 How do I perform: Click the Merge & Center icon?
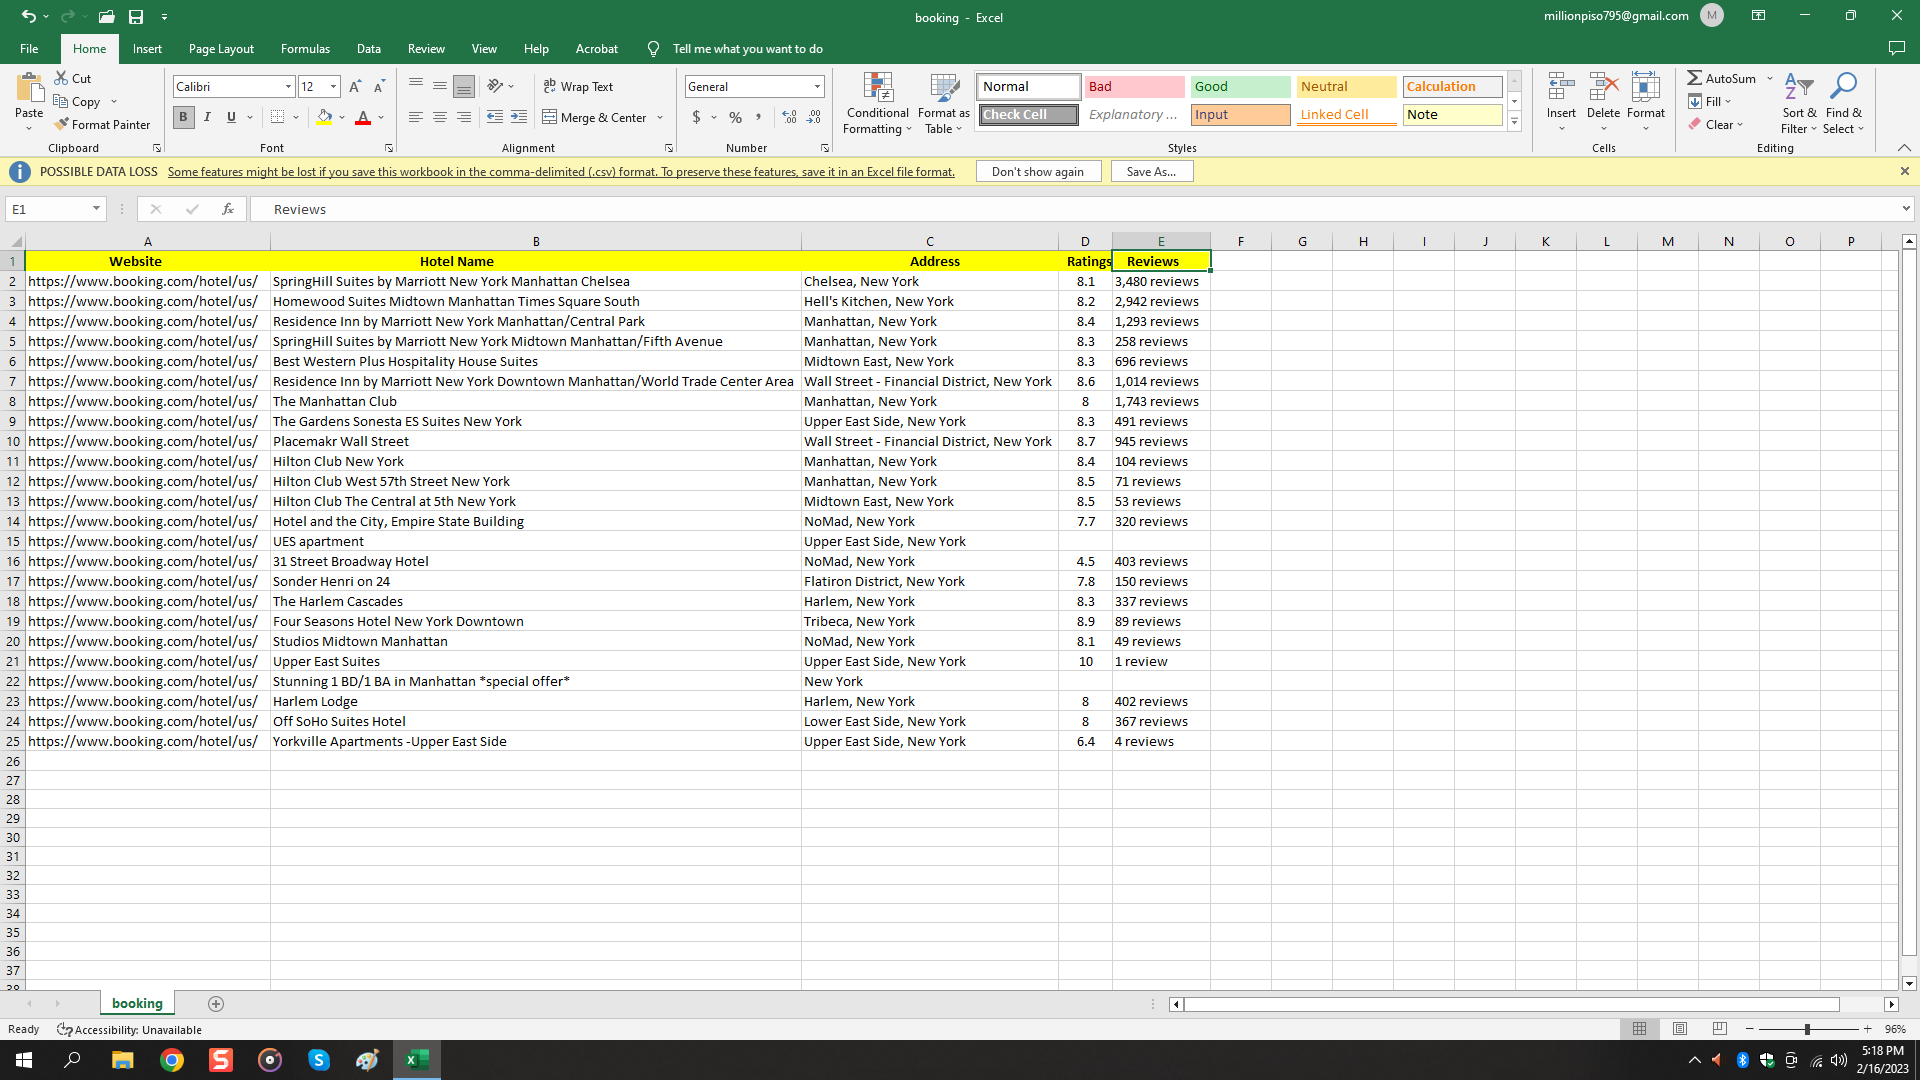tap(550, 118)
